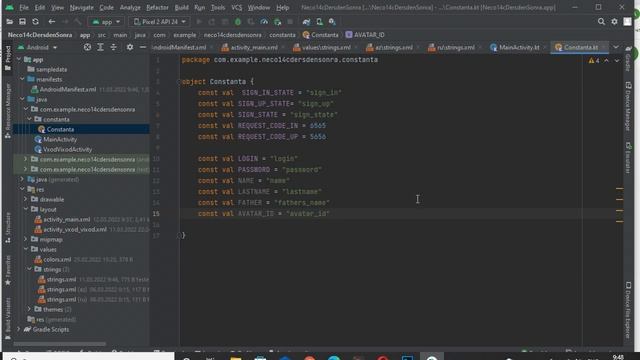Toggle the Device Manager tool window
Screen dimensions: 640x360
[x=628, y=106]
